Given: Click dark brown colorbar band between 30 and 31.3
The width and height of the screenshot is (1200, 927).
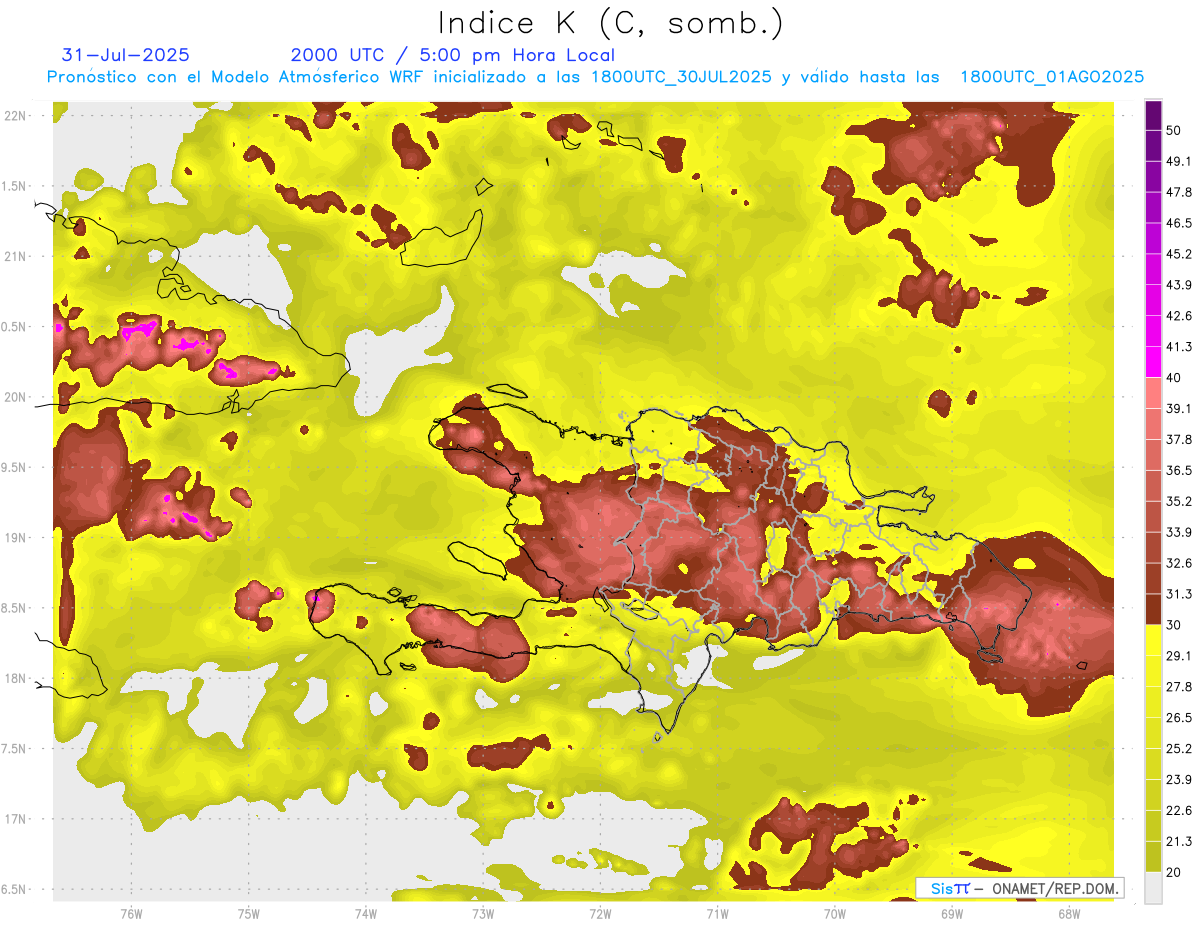Looking at the screenshot, I should pos(1153,609).
